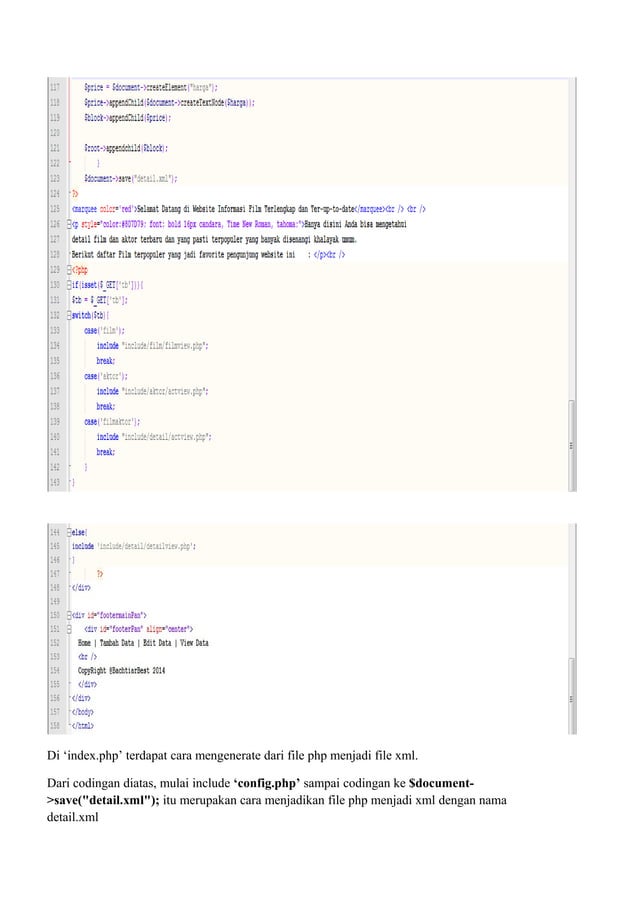The image size is (638, 903).
Task: Click the bold 'config.php' text in paragraph
Action: (x=267, y=783)
